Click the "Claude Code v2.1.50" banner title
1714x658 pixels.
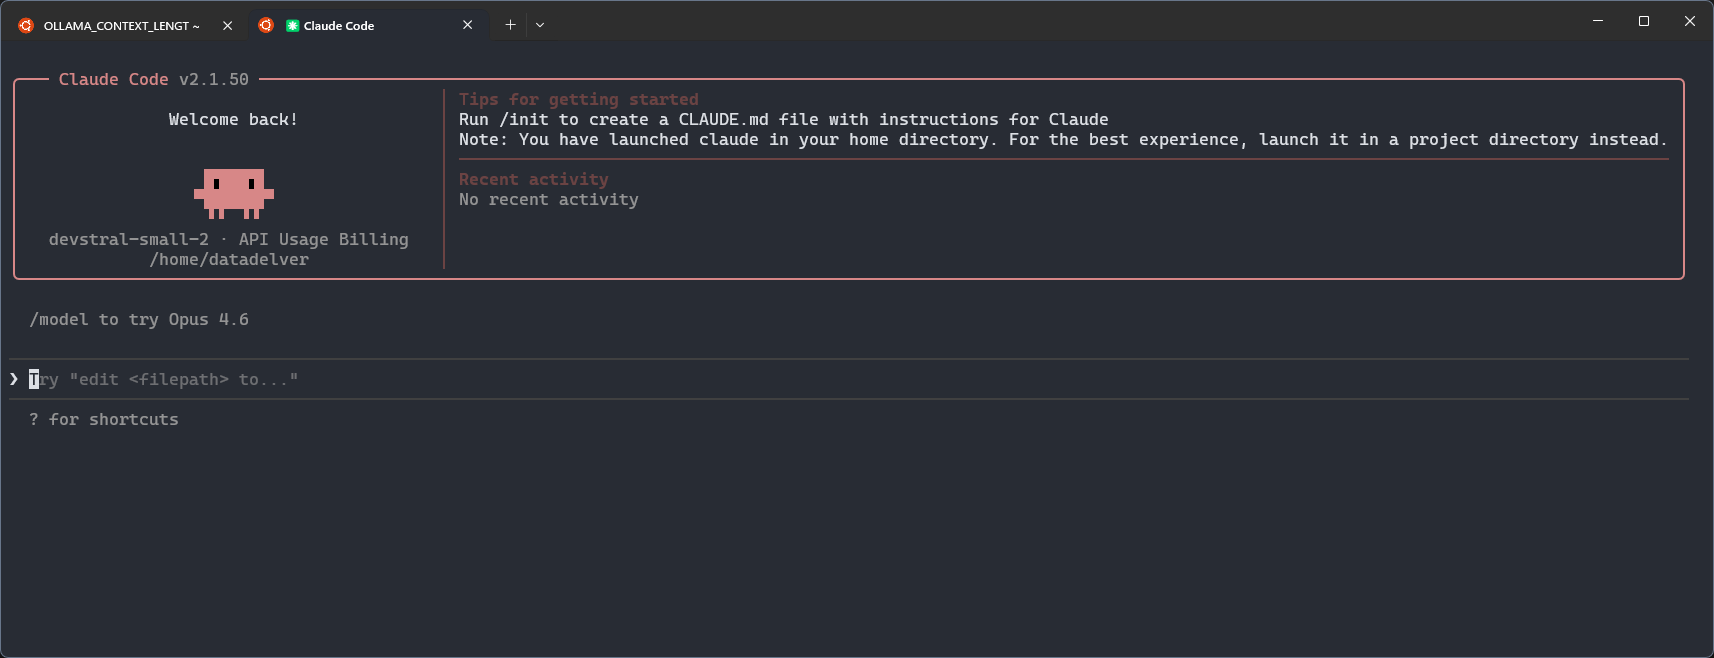pos(154,78)
